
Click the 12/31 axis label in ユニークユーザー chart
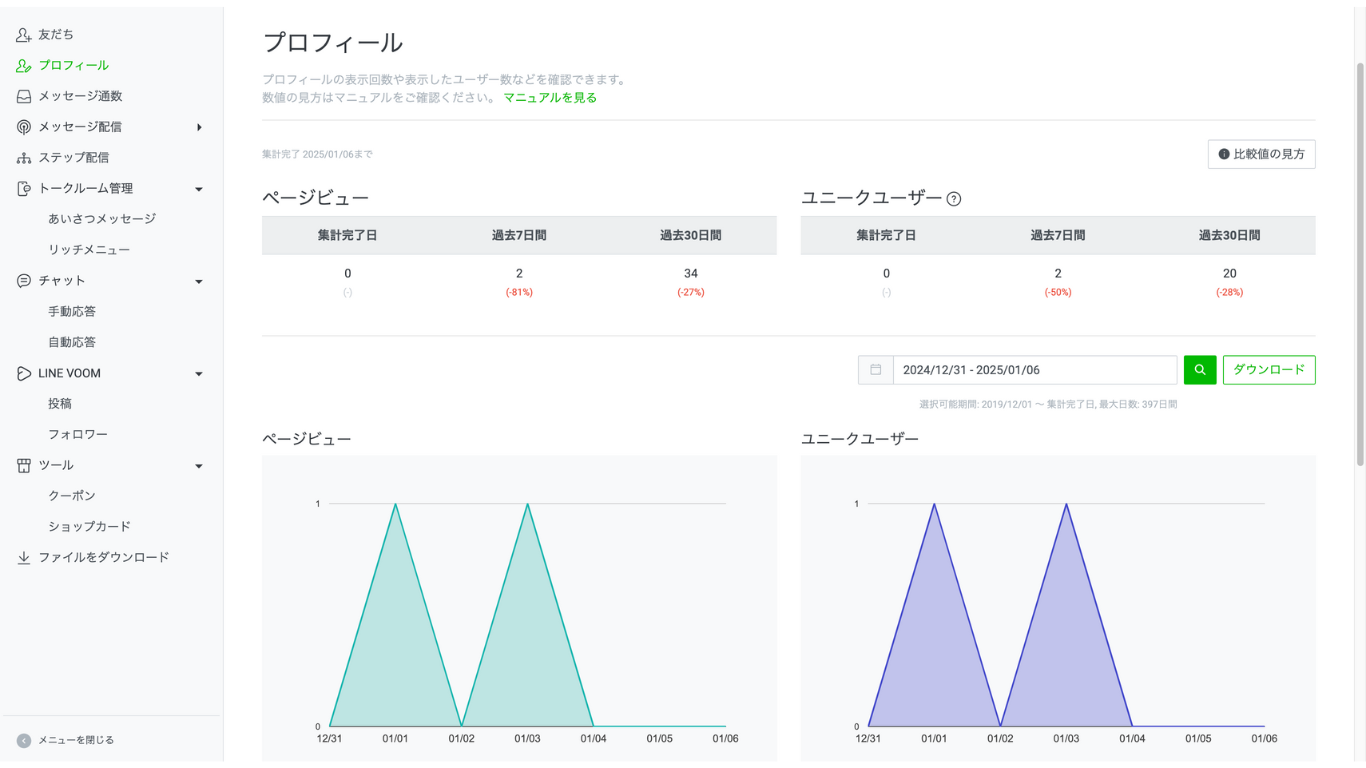point(868,739)
